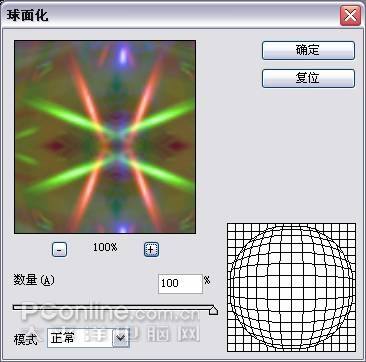Open the 模式 dropdown arrow

[x=121, y=338]
